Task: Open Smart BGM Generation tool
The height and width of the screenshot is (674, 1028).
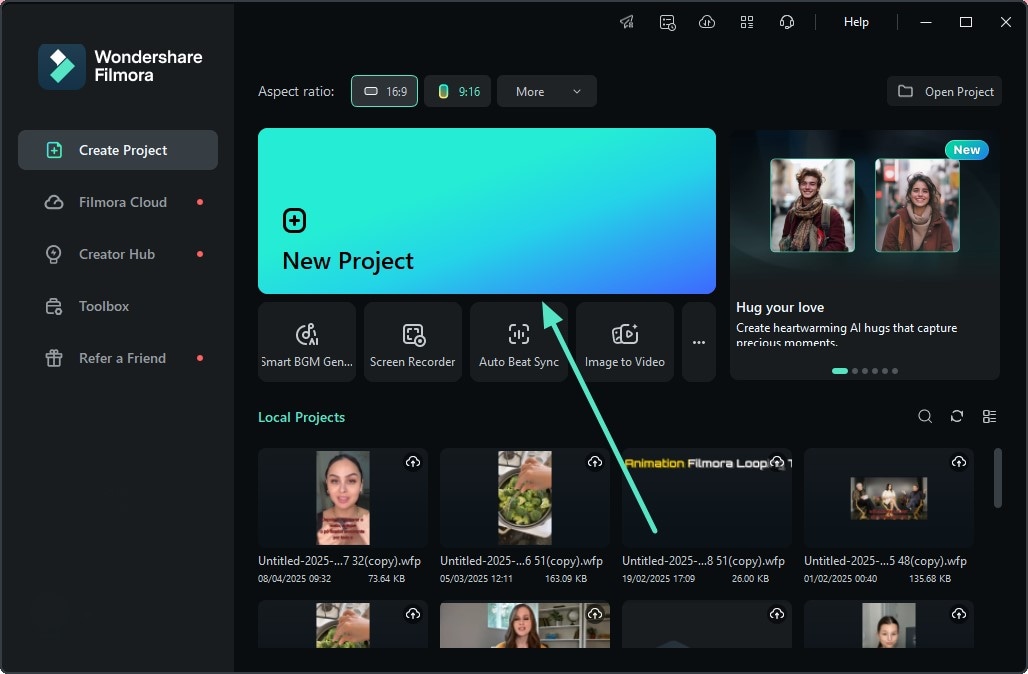Action: [307, 342]
